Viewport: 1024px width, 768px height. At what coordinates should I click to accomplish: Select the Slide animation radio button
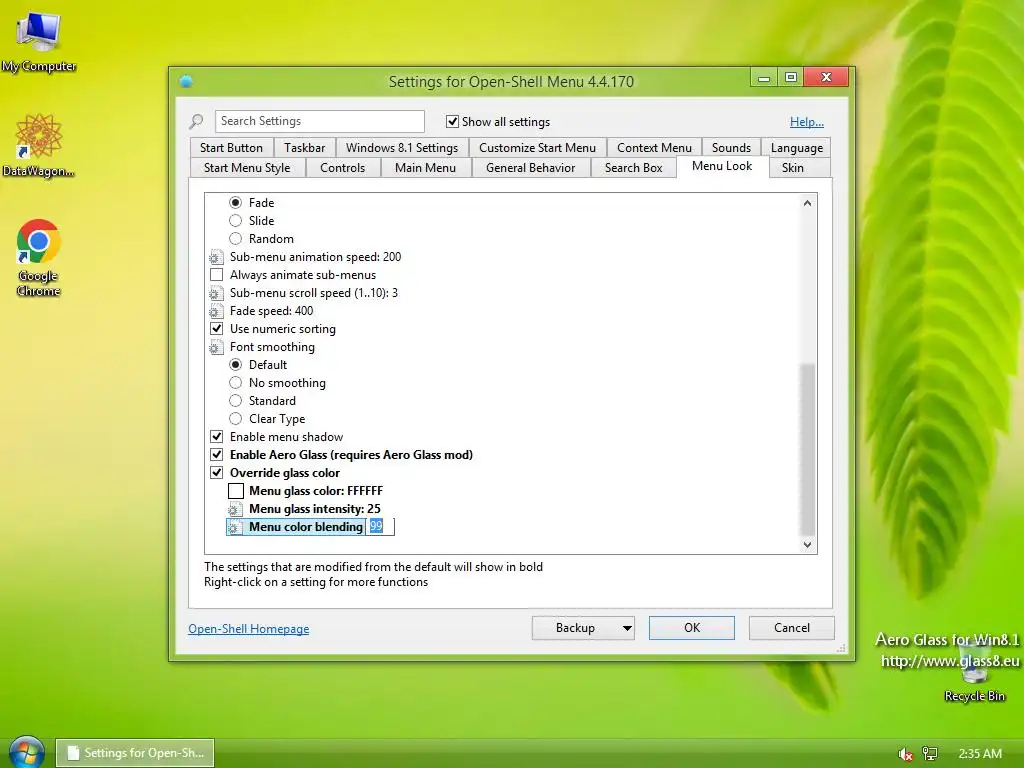pyautogui.click(x=236, y=221)
